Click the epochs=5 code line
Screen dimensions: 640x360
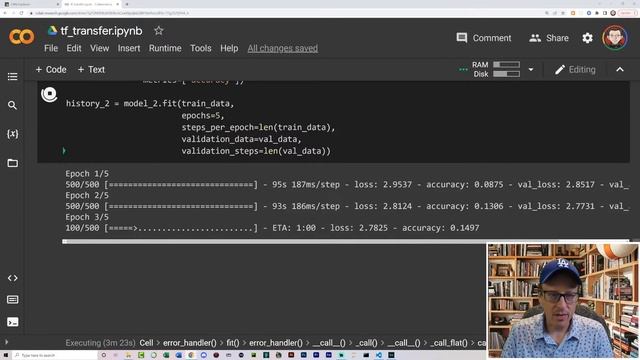tap(203, 116)
